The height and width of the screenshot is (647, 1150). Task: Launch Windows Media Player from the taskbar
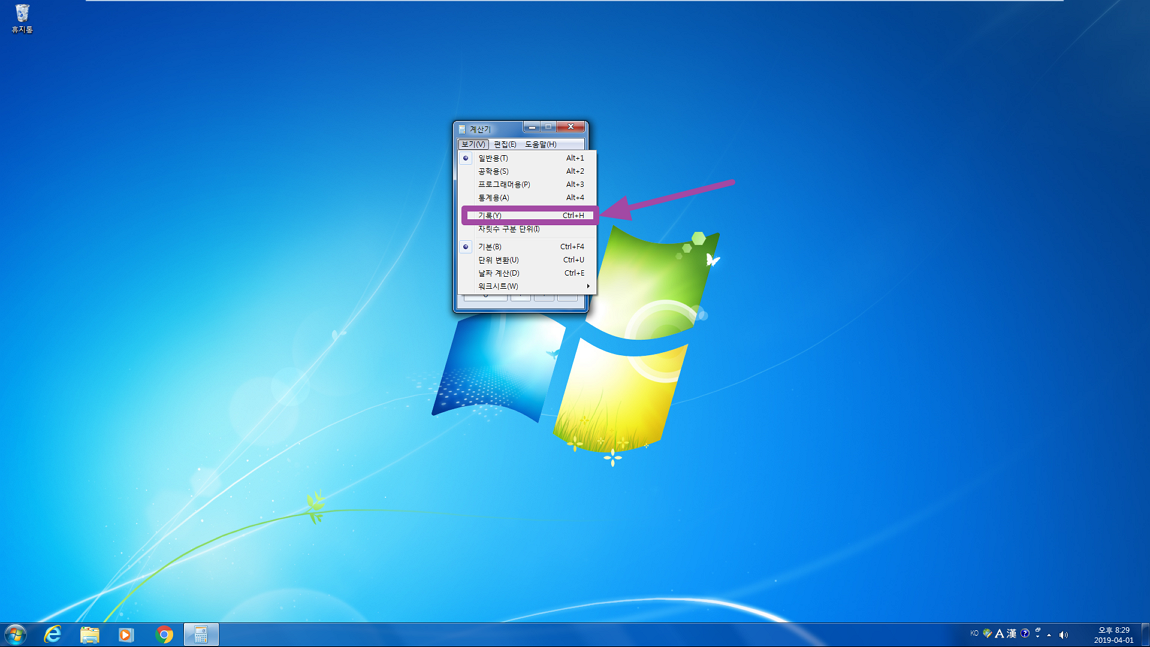click(x=126, y=635)
